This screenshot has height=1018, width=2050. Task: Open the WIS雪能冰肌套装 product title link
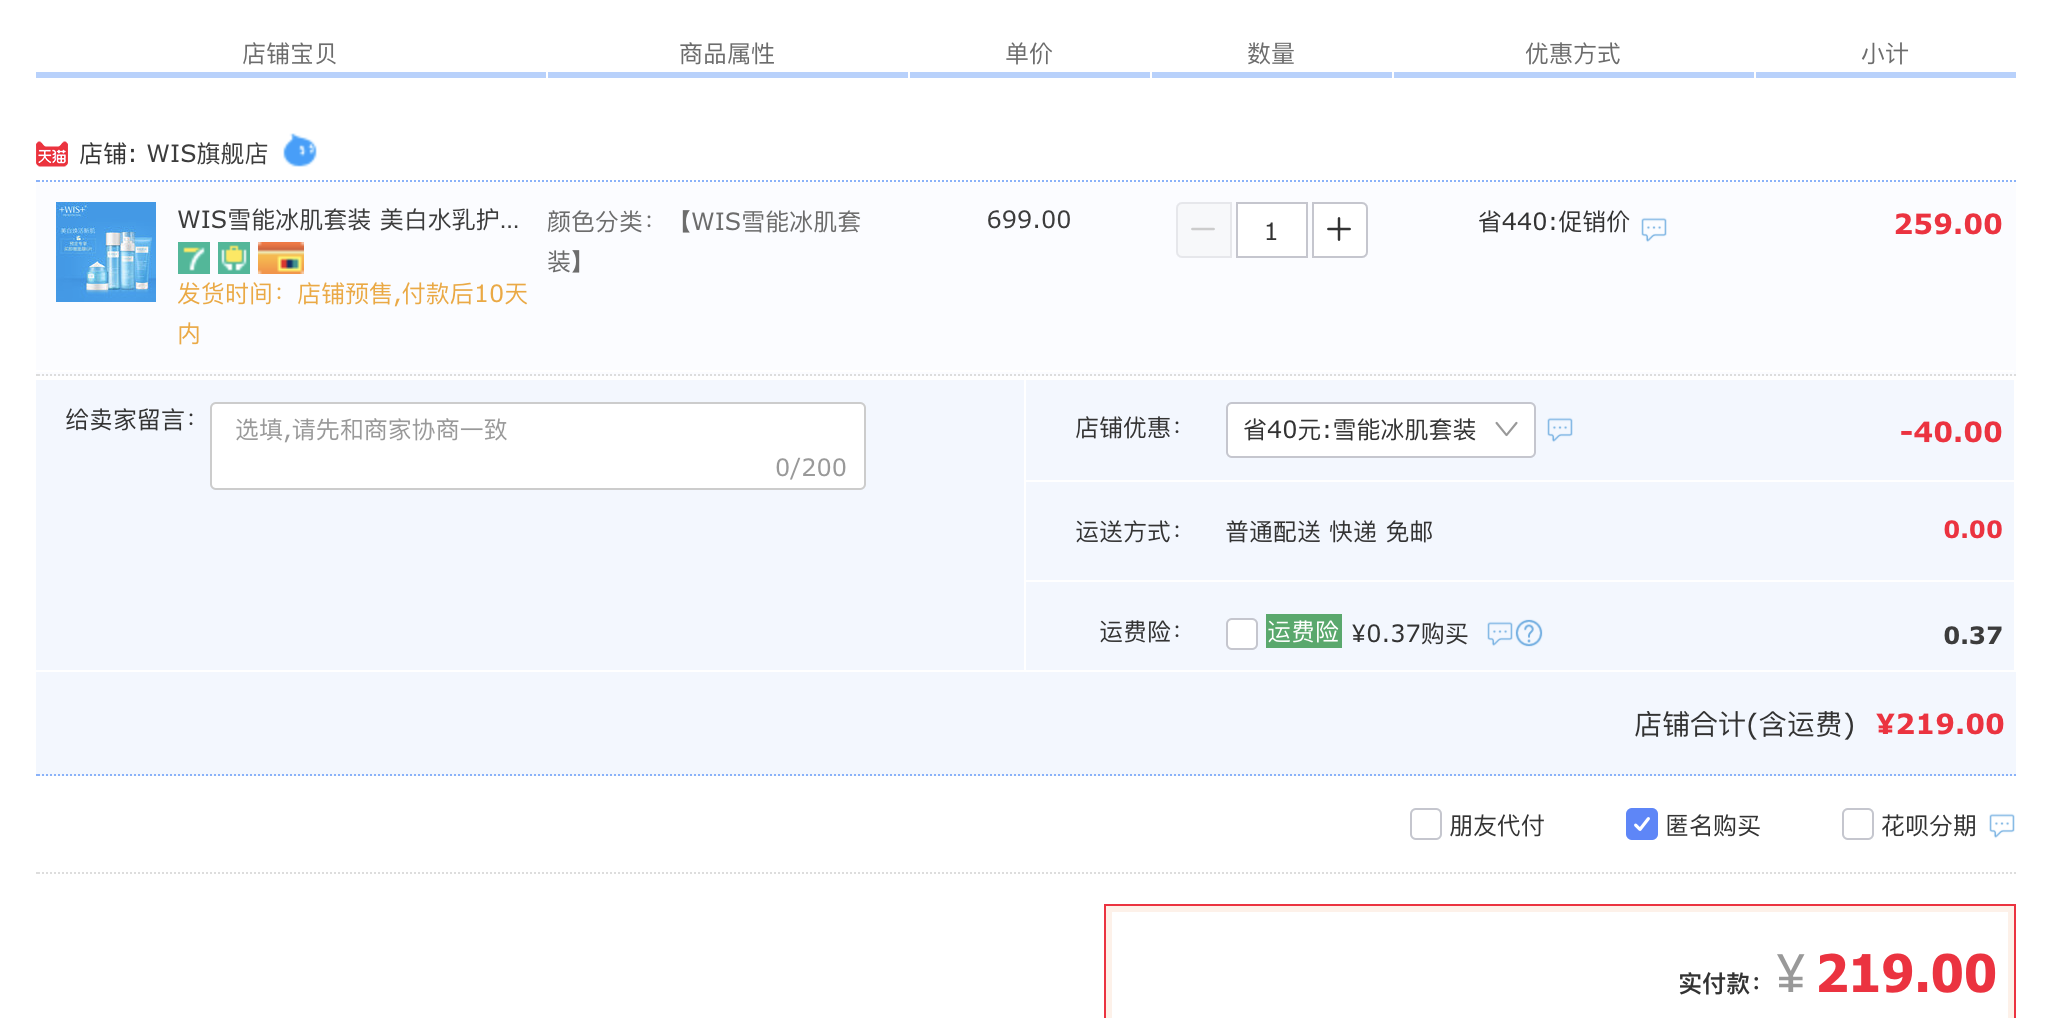[349, 220]
